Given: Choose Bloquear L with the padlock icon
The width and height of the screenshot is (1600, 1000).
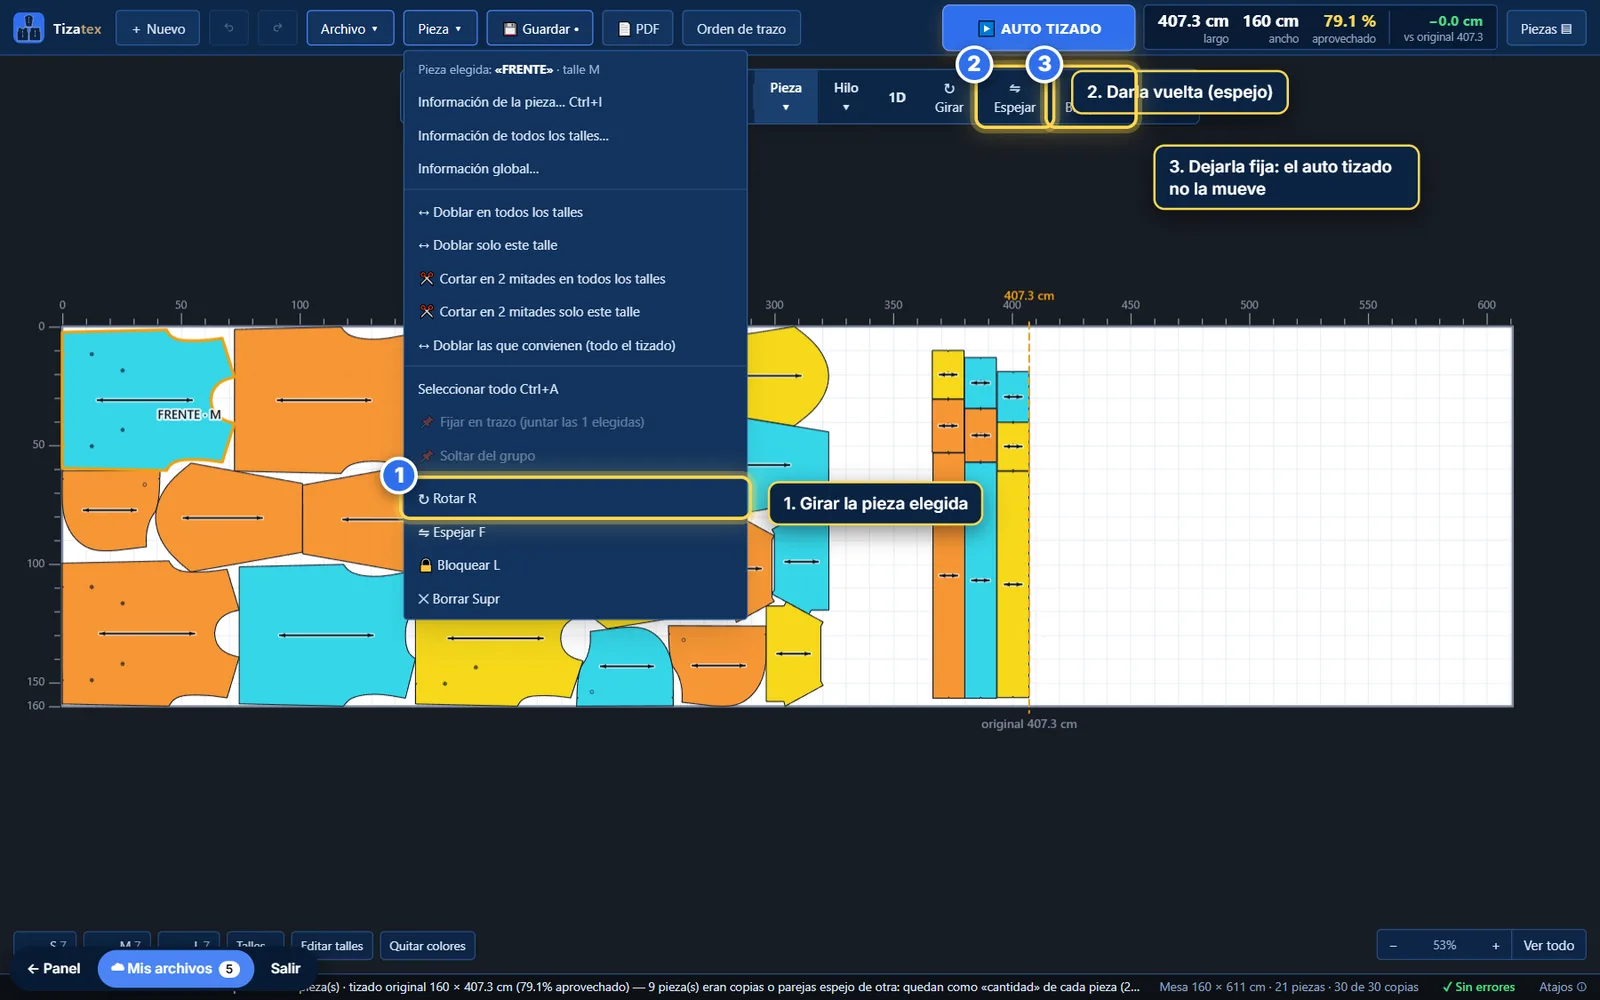Looking at the screenshot, I should coord(575,565).
